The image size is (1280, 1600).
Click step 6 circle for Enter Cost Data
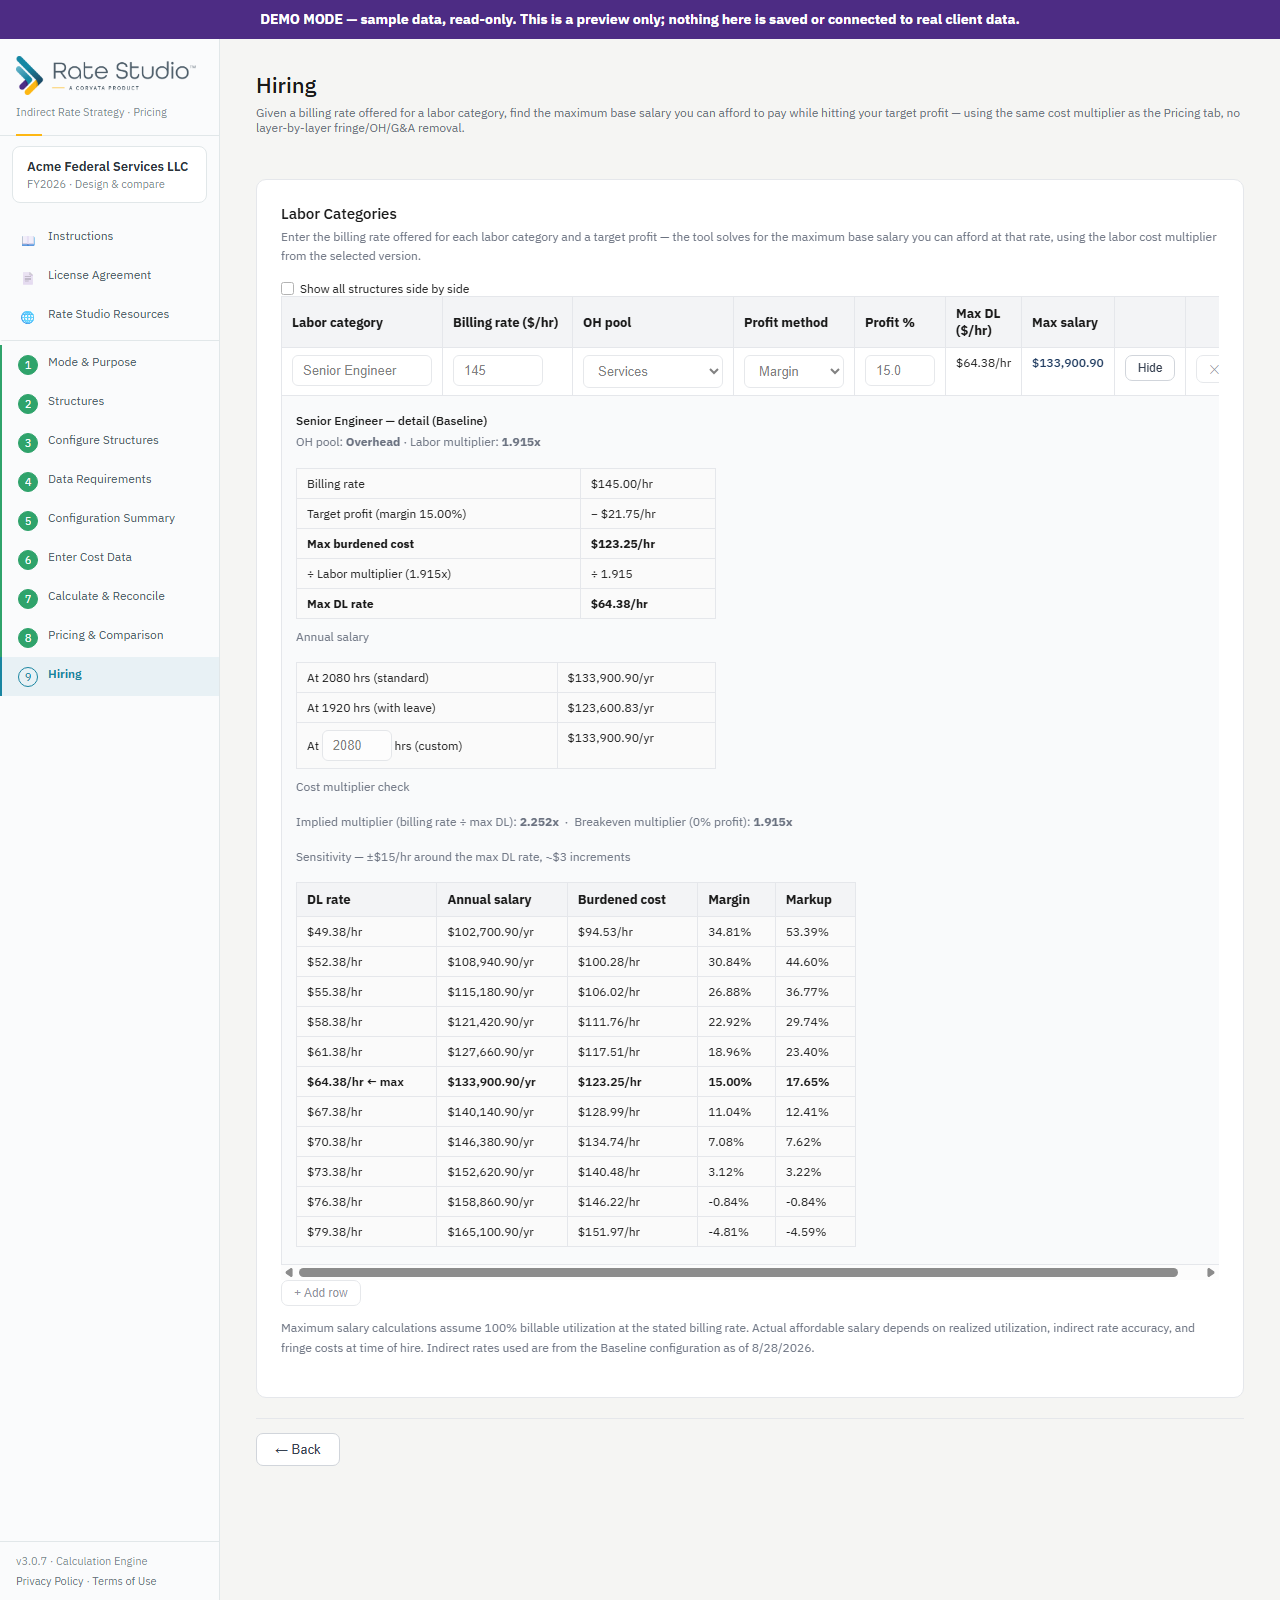click(28, 560)
